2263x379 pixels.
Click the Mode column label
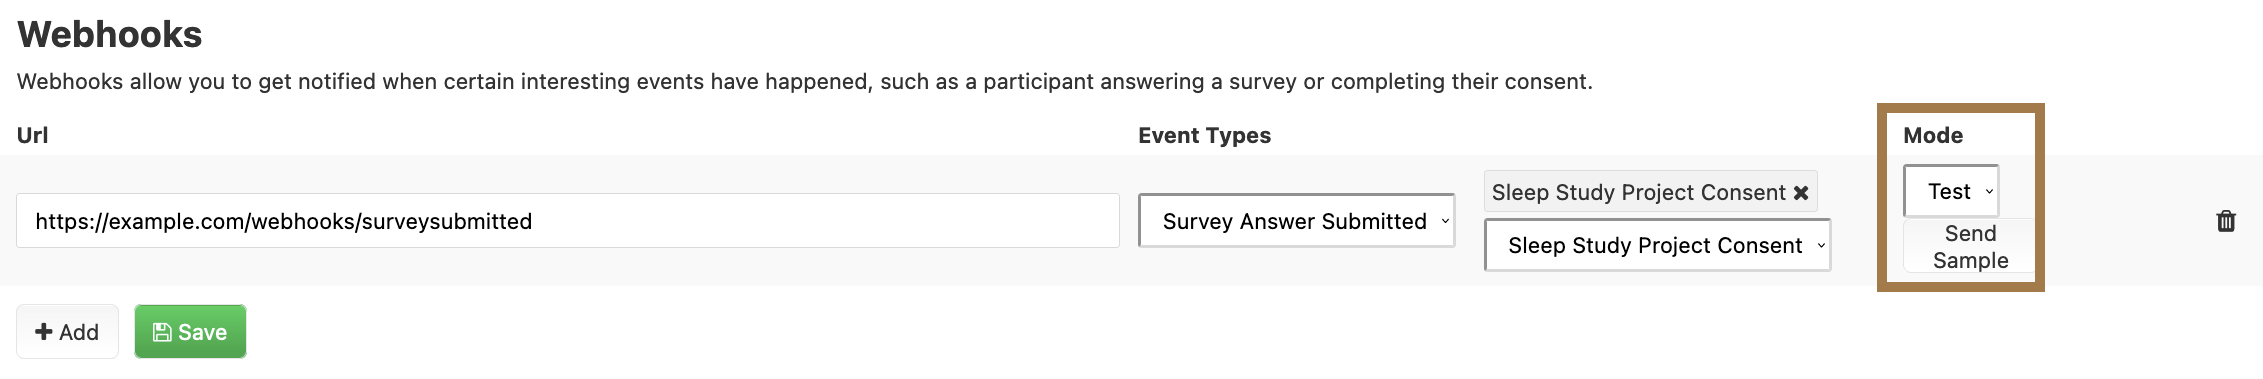point(1933,135)
